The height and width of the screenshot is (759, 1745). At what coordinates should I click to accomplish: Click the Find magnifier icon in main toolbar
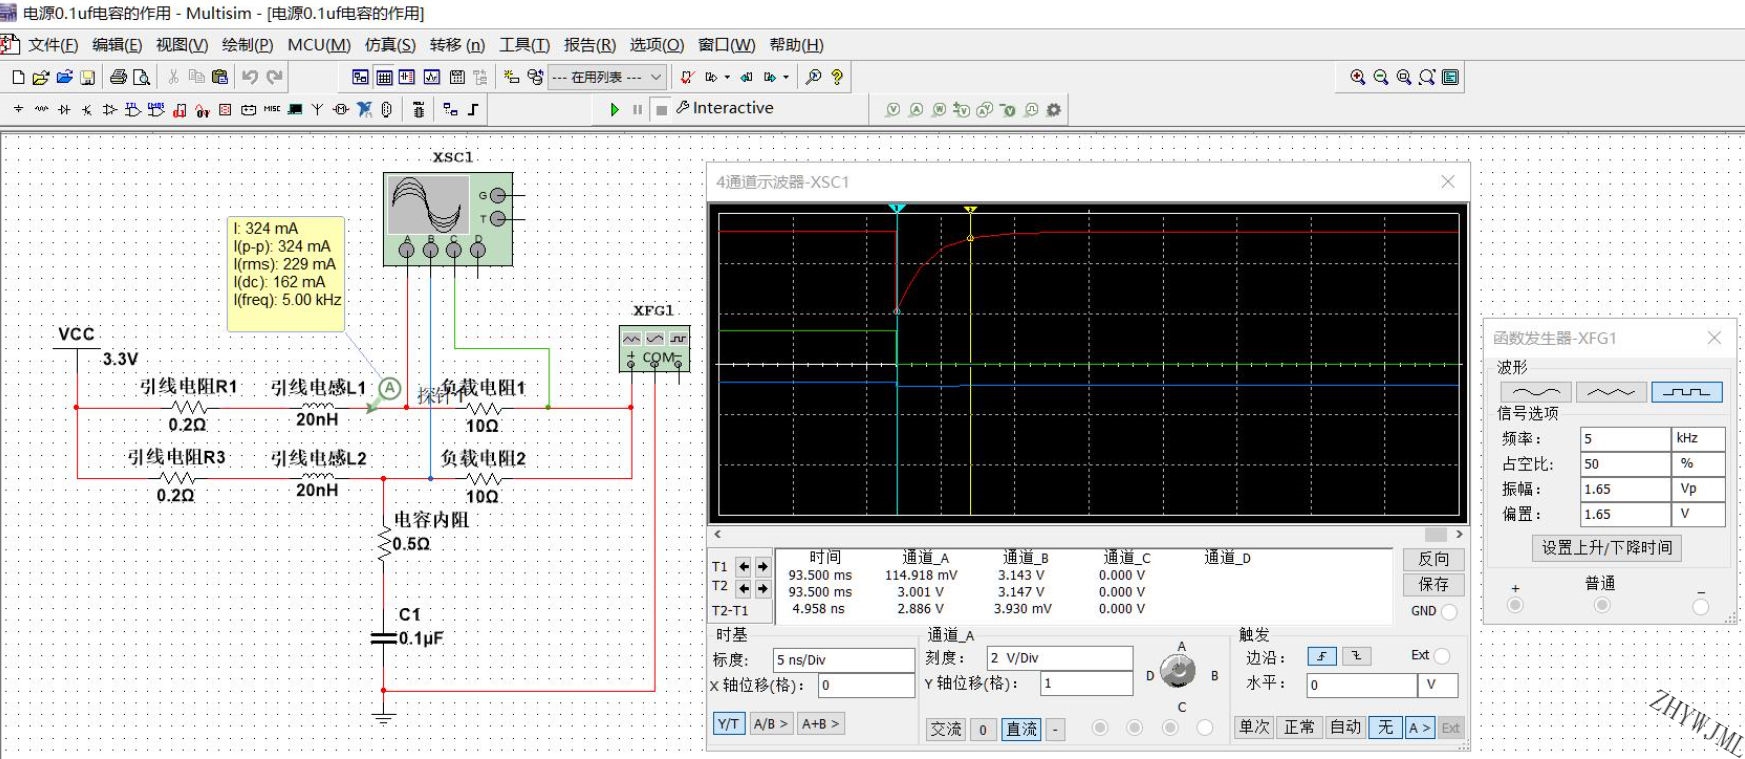pyautogui.click(x=814, y=77)
